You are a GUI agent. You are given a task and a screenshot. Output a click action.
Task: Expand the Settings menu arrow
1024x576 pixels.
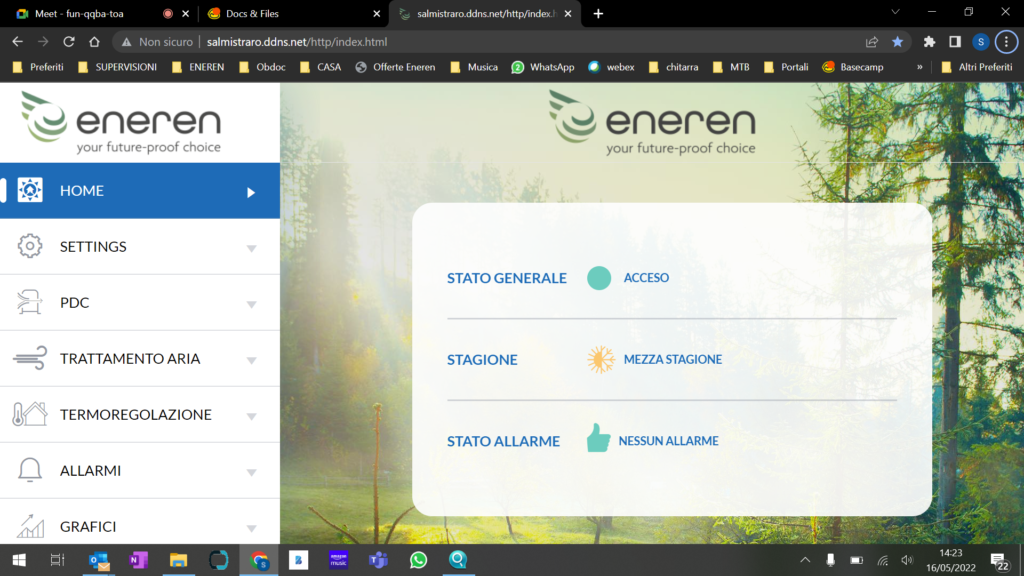[251, 248]
